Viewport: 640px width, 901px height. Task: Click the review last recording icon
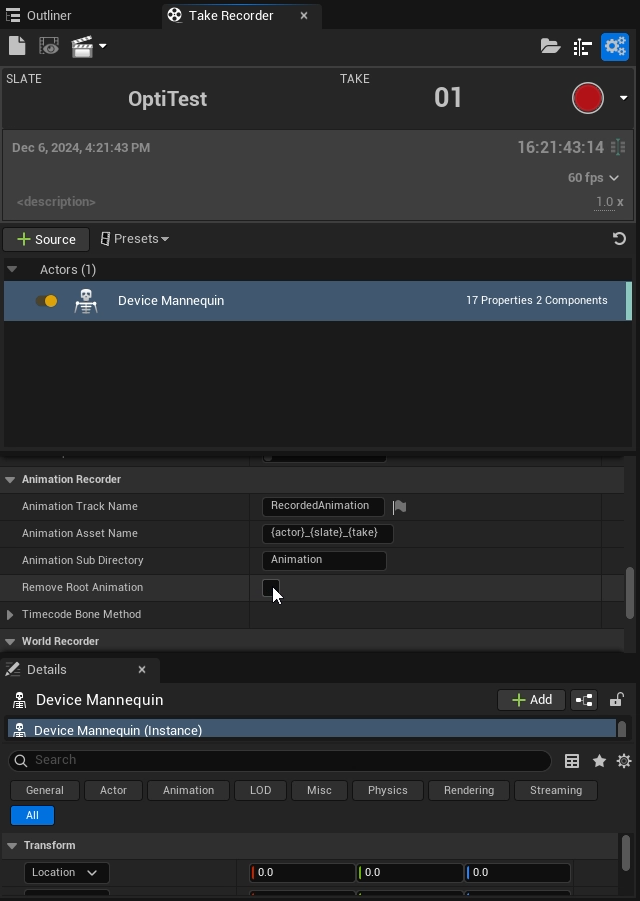pyautogui.click(x=49, y=46)
